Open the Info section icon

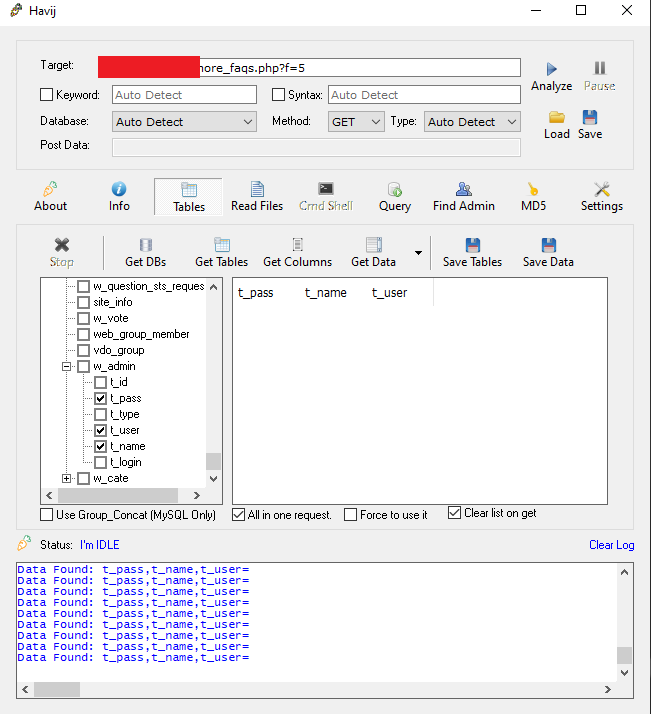(x=119, y=189)
